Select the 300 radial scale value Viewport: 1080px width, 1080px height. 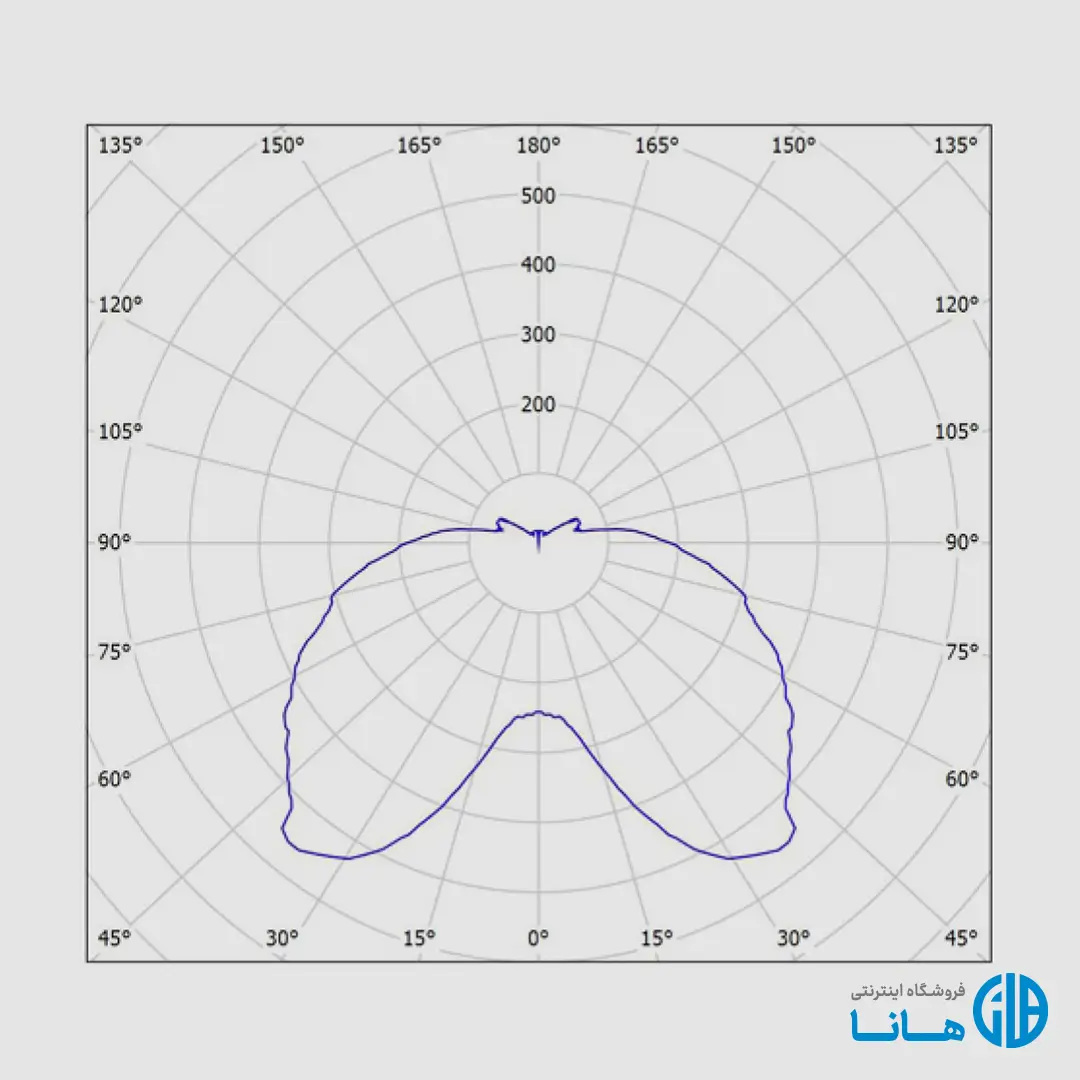coord(538,335)
